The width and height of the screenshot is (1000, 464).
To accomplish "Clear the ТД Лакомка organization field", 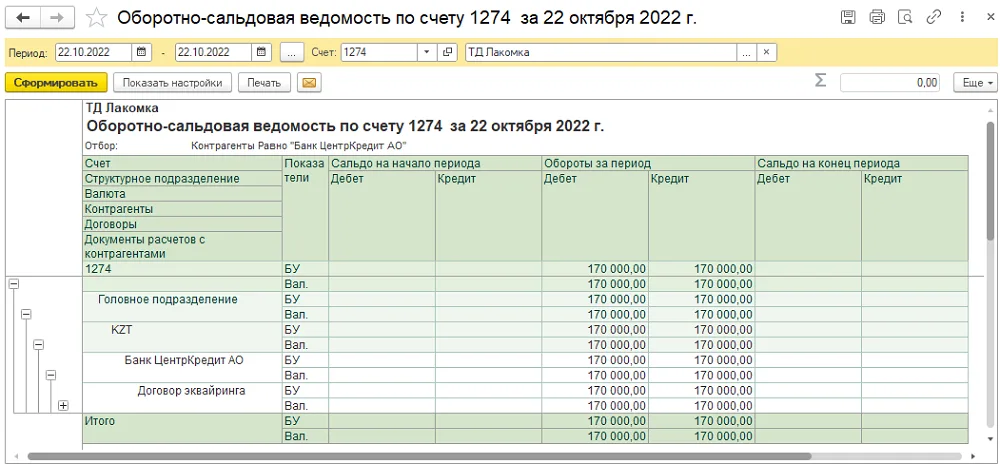I will (767, 52).
